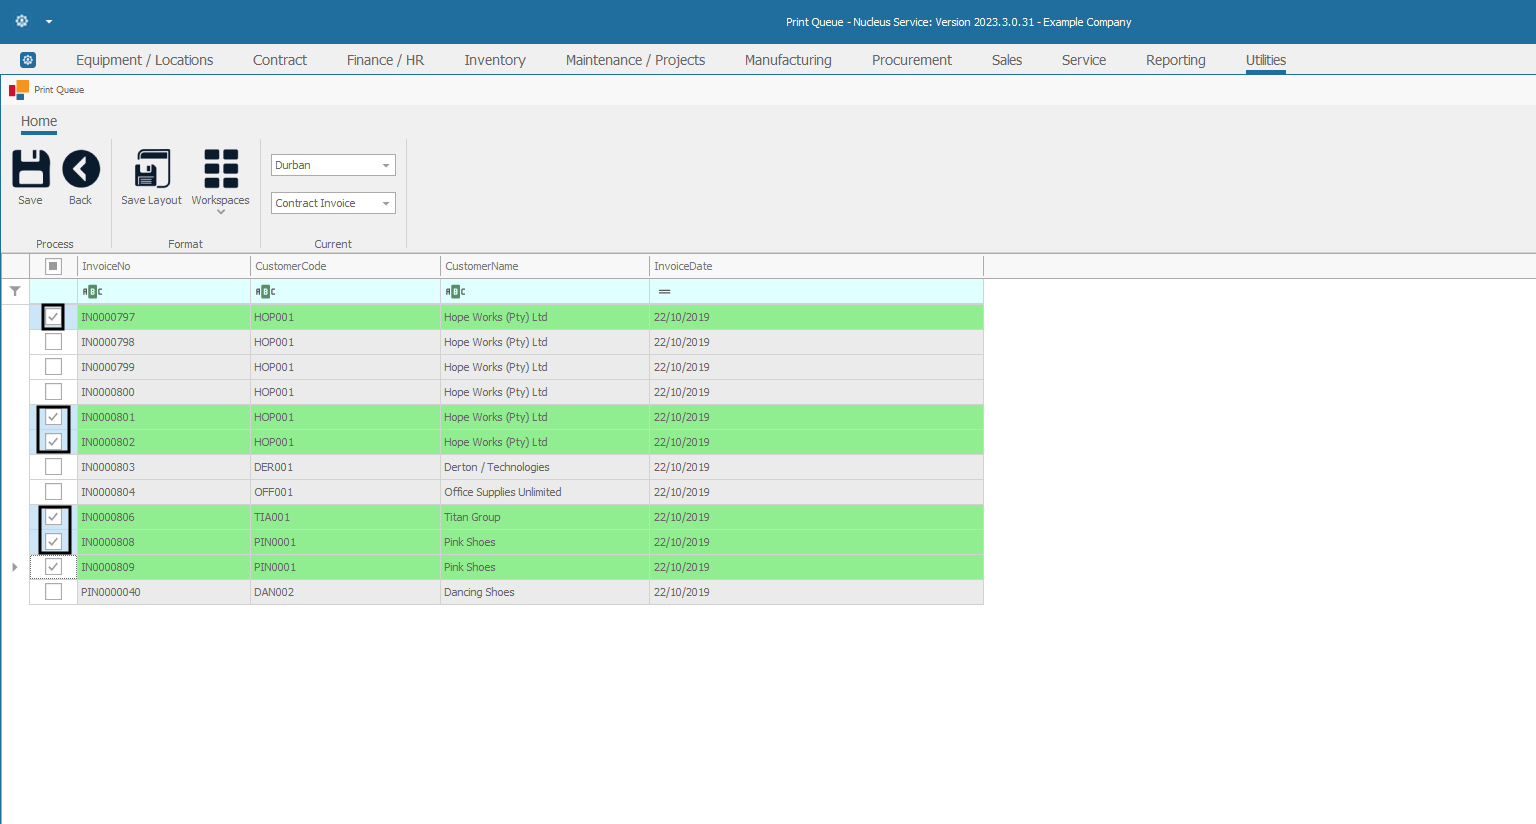Sort by the InvoiceDate column header
The width and height of the screenshot is (1536, 824).
816,266
